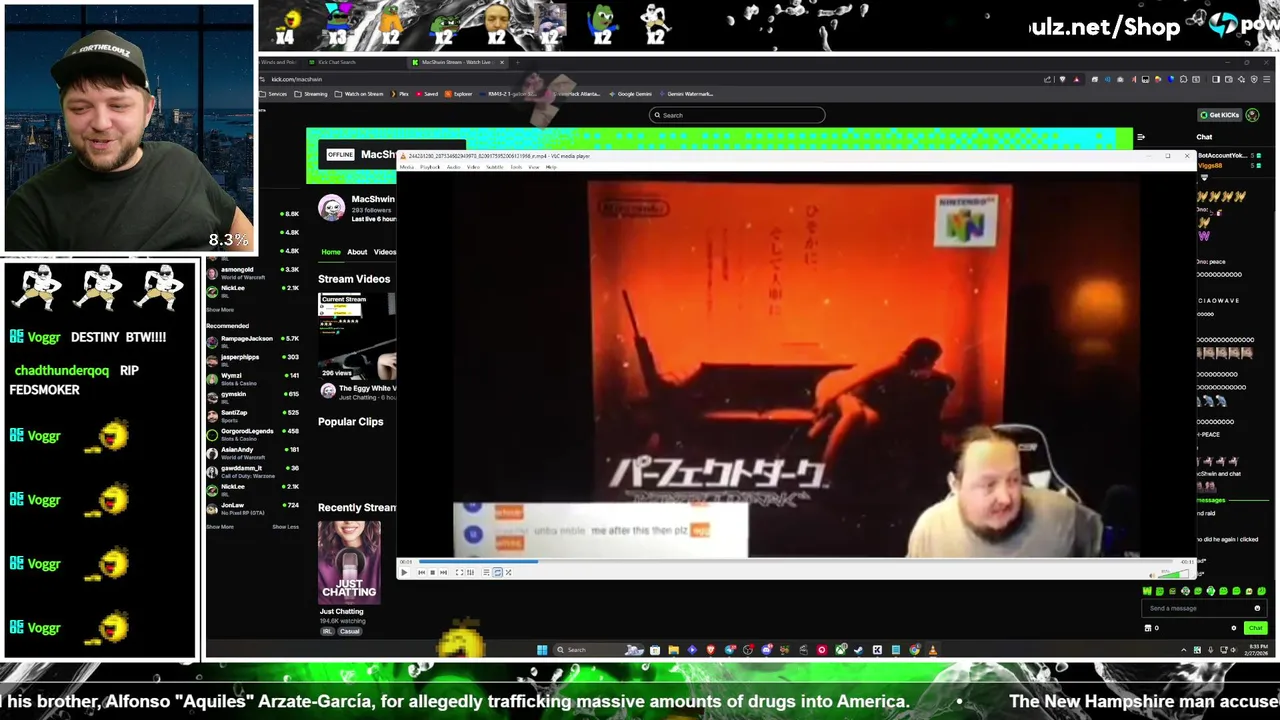Open VLC Audio menu

tap(453, 167)
